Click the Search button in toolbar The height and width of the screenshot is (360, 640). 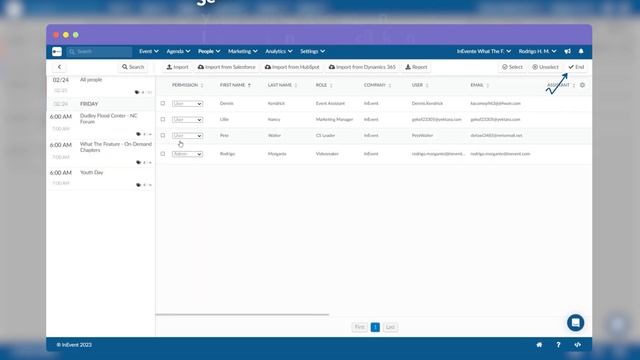(133, 67)
